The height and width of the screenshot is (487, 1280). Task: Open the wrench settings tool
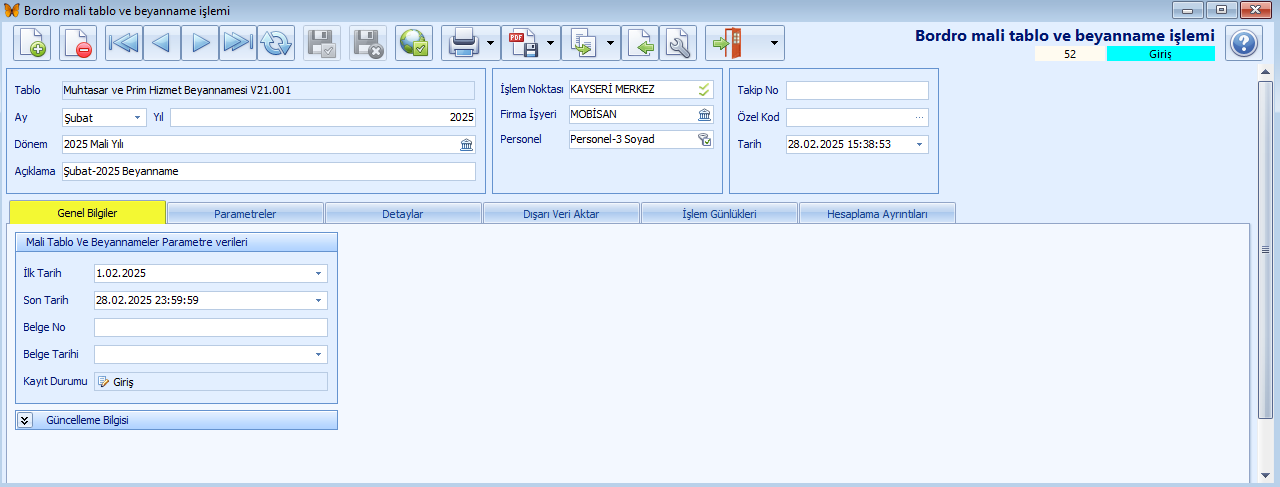679,43
